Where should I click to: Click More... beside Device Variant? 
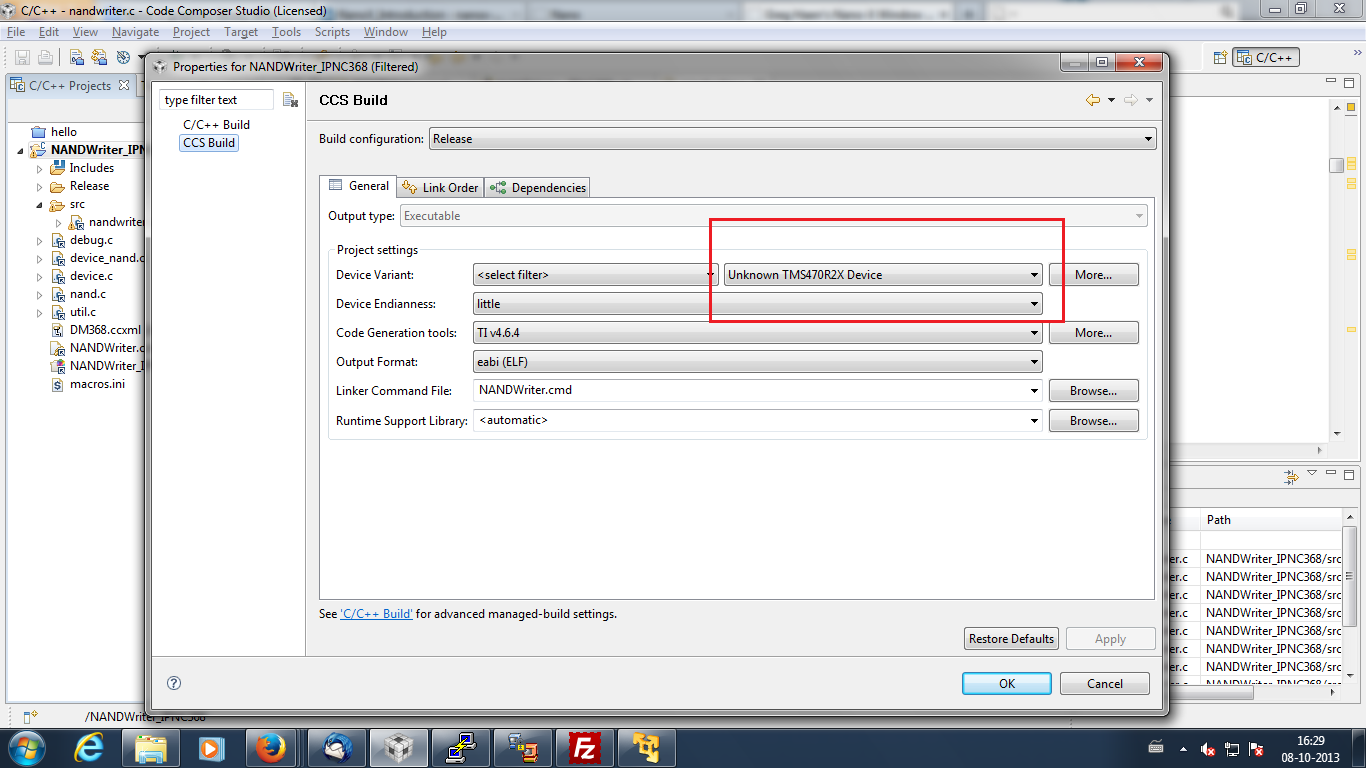tap(1093, 275)
